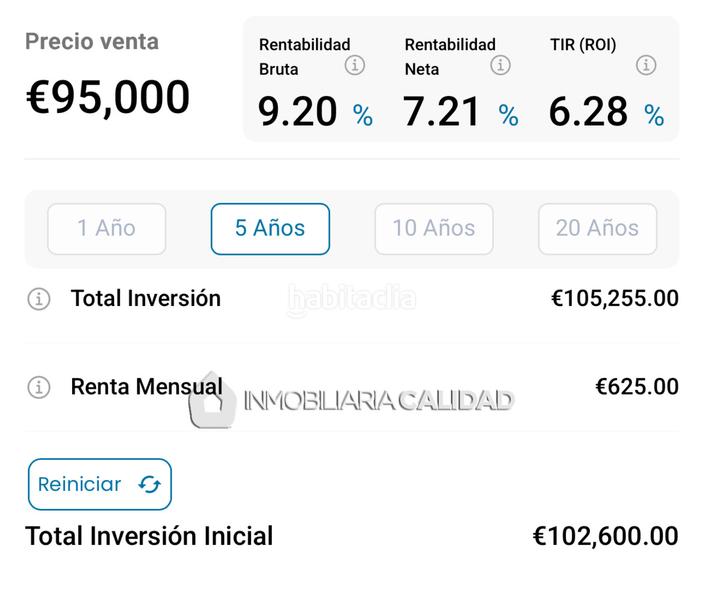Open the Rentabilidad Bruta info icon

[x=355, y=65]
